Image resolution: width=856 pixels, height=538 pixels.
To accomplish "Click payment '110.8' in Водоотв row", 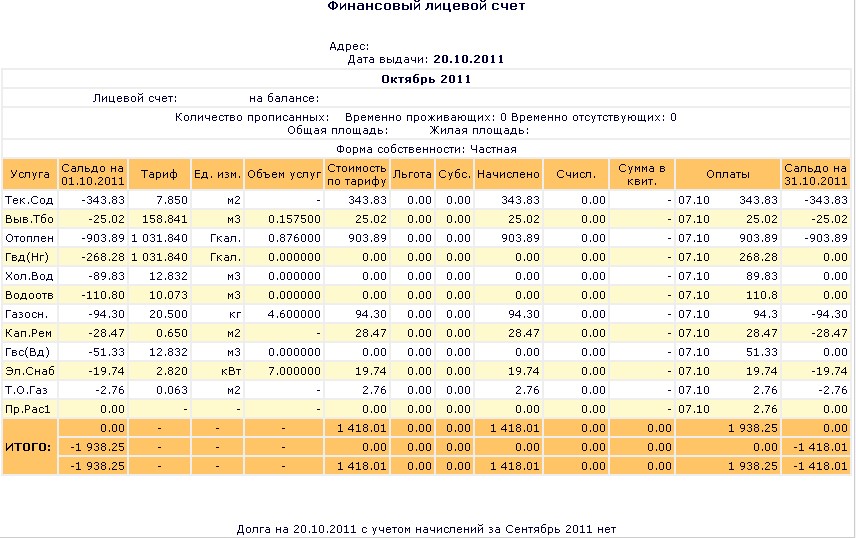I will click(x=762, y=295).
